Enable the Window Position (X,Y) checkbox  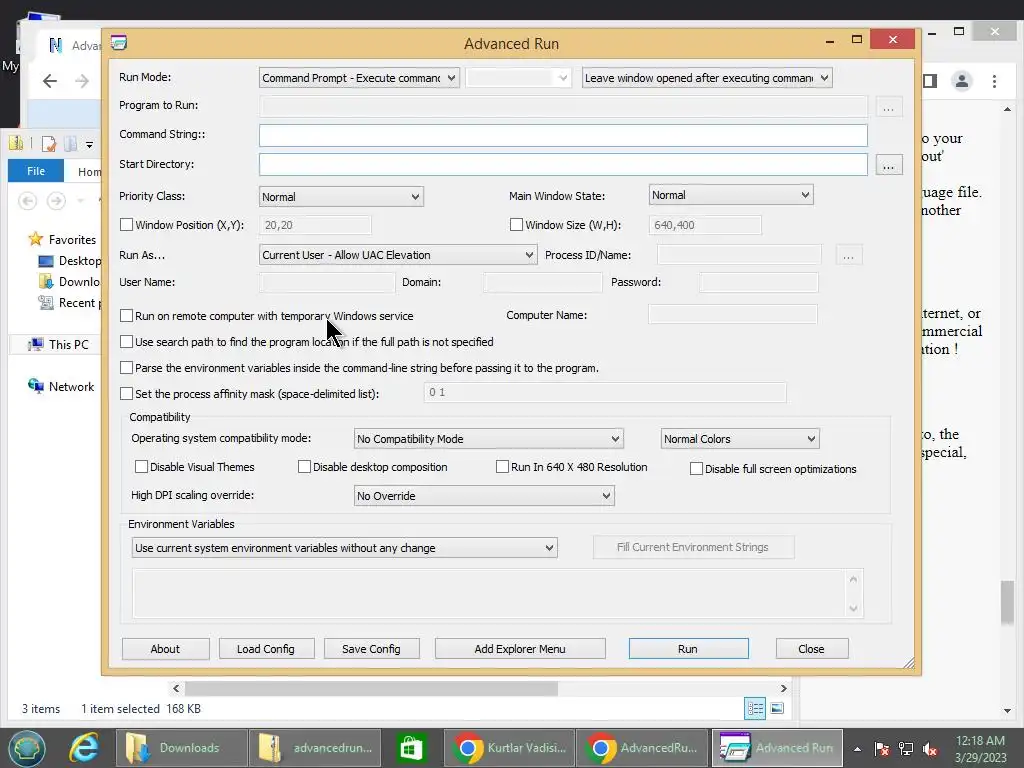point(126,225)
